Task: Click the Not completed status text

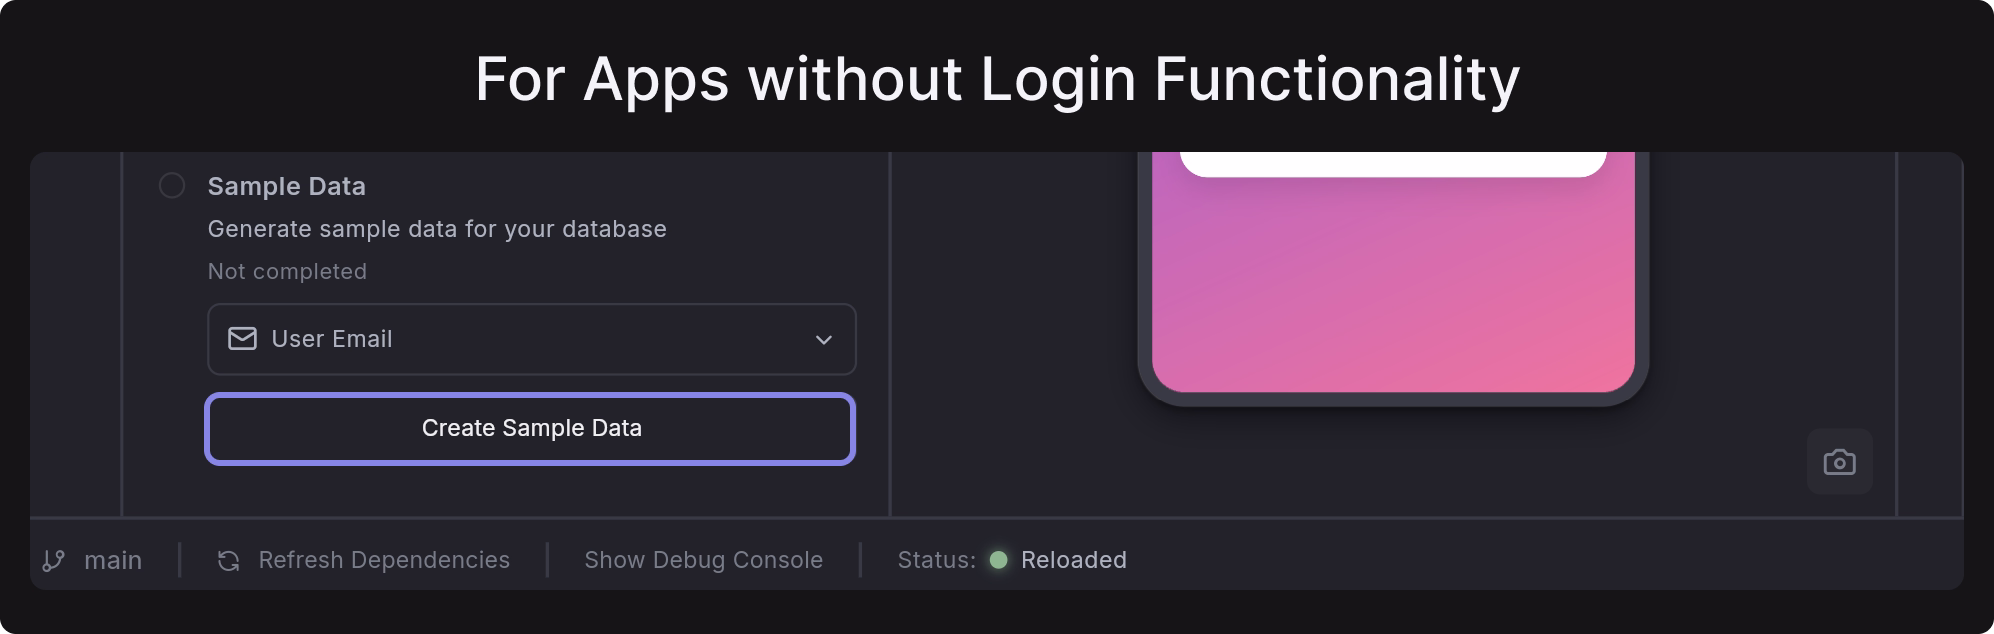Action: tap(287, 271)
